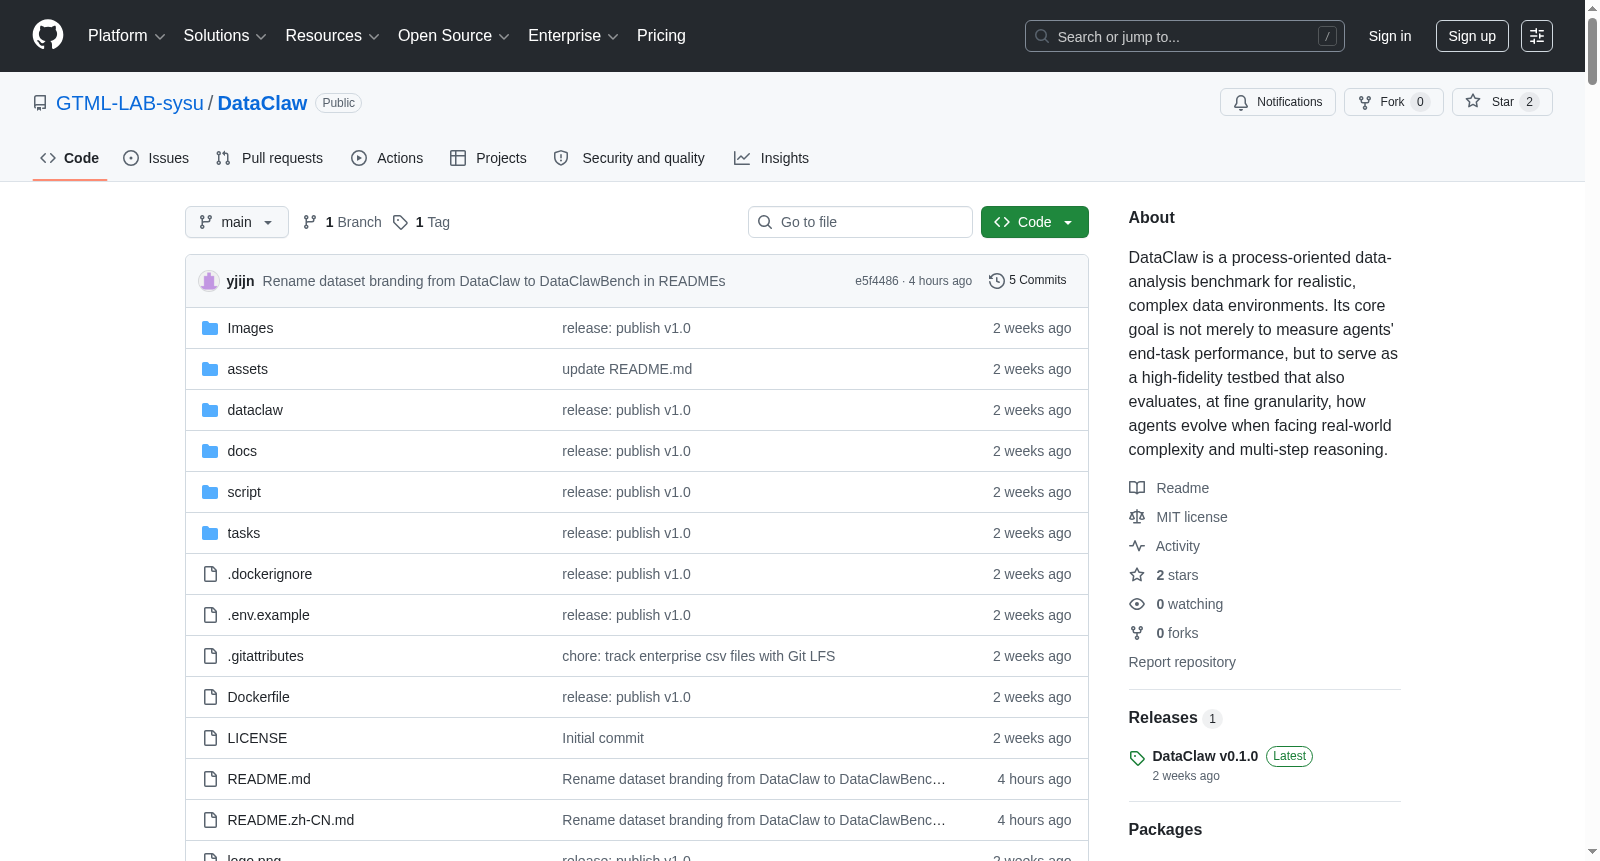Expand the Solutions menu
Image resolution: width=1600 pixels, height=861 pixels.
point(225,36)
